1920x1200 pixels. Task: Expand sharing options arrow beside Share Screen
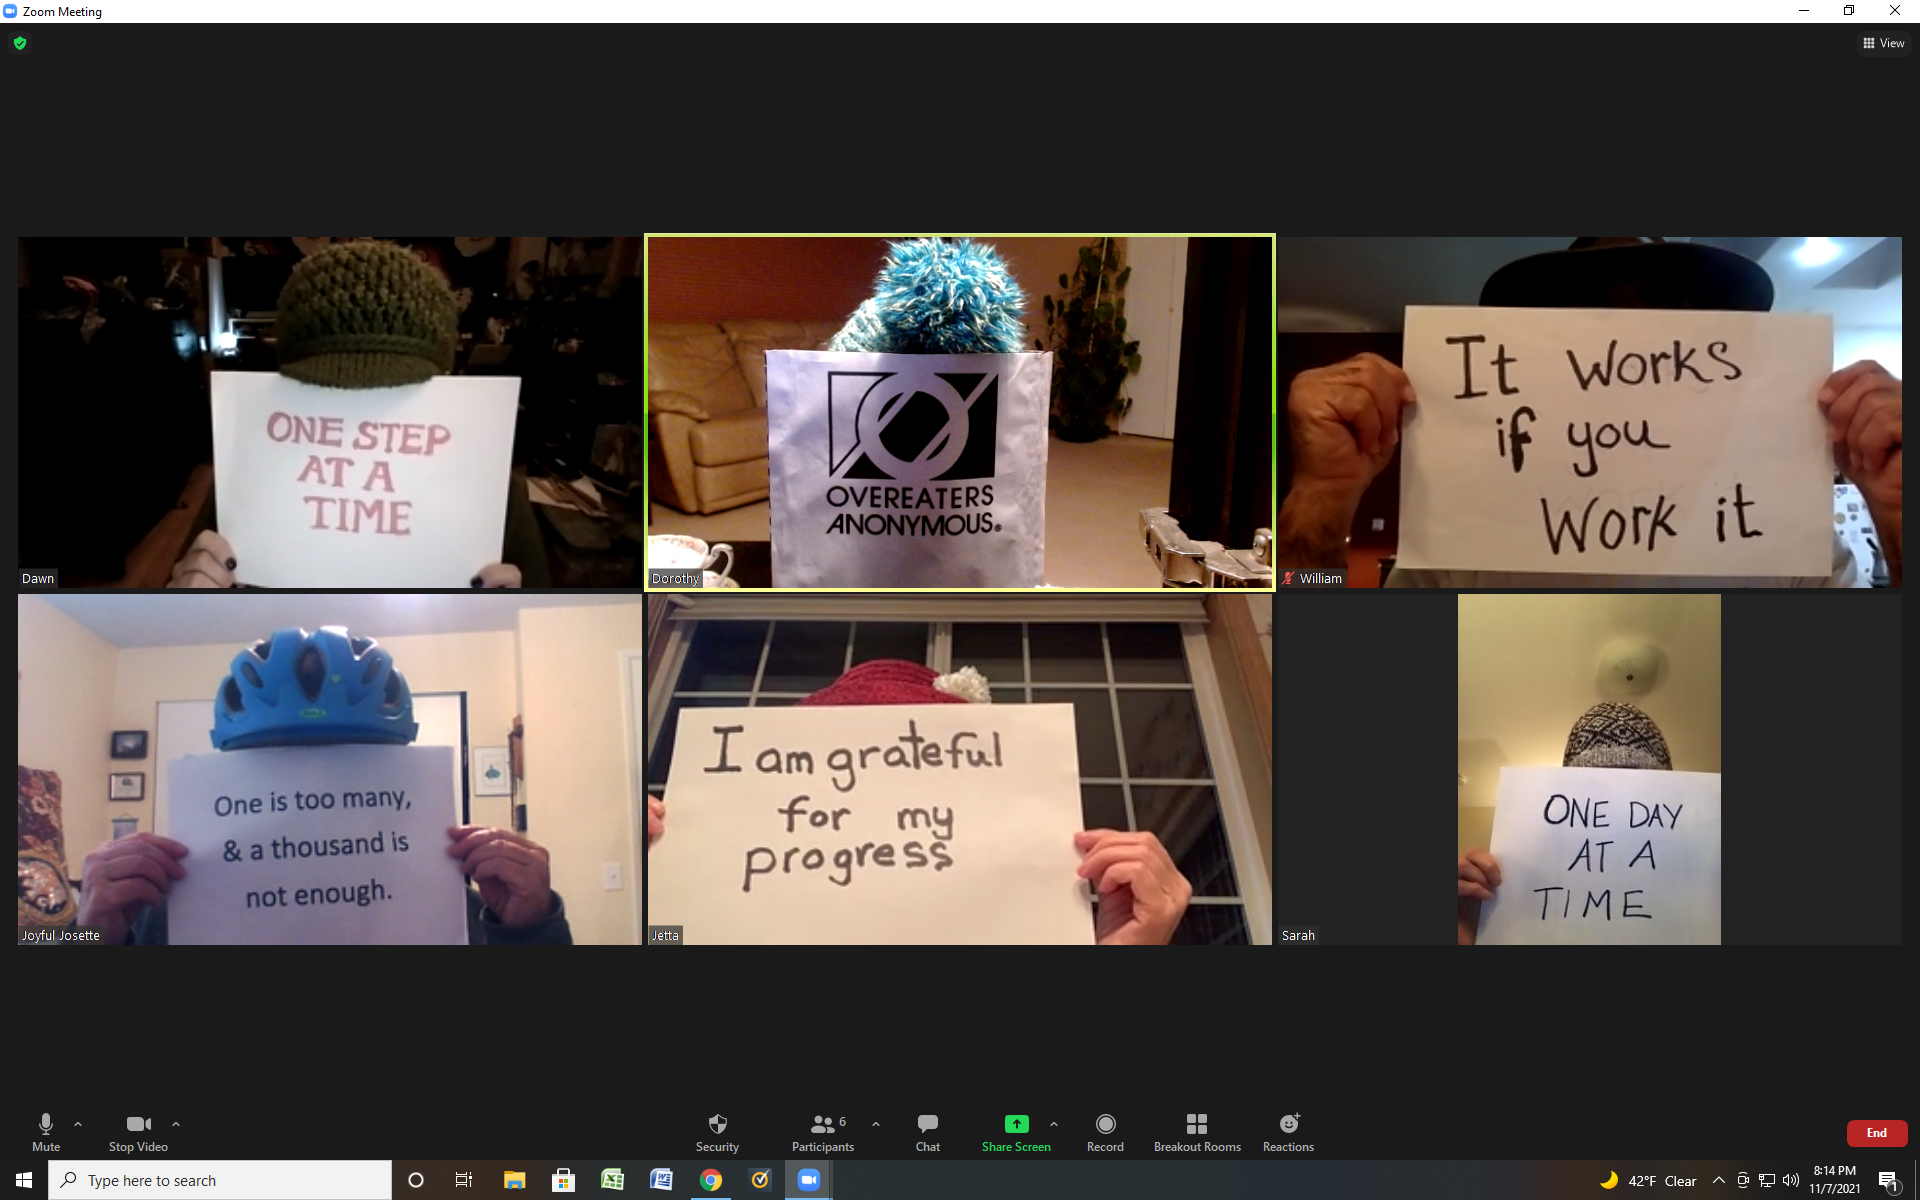click(1054, 1124)
